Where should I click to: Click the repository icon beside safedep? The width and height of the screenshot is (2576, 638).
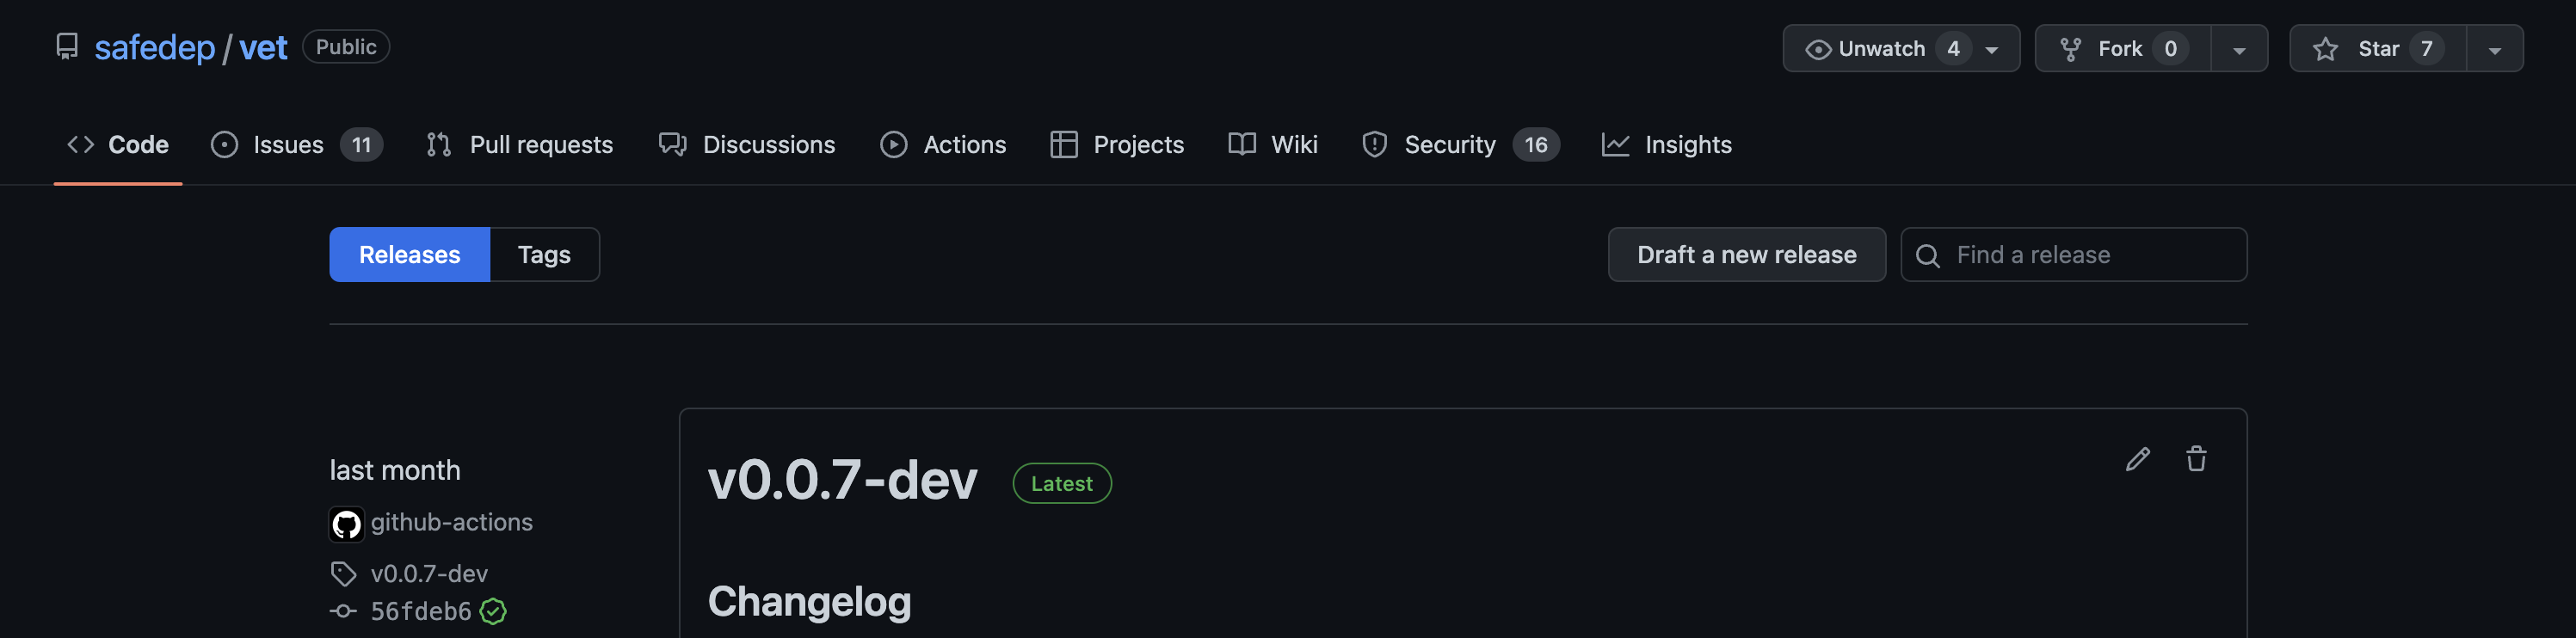point(67,47)
